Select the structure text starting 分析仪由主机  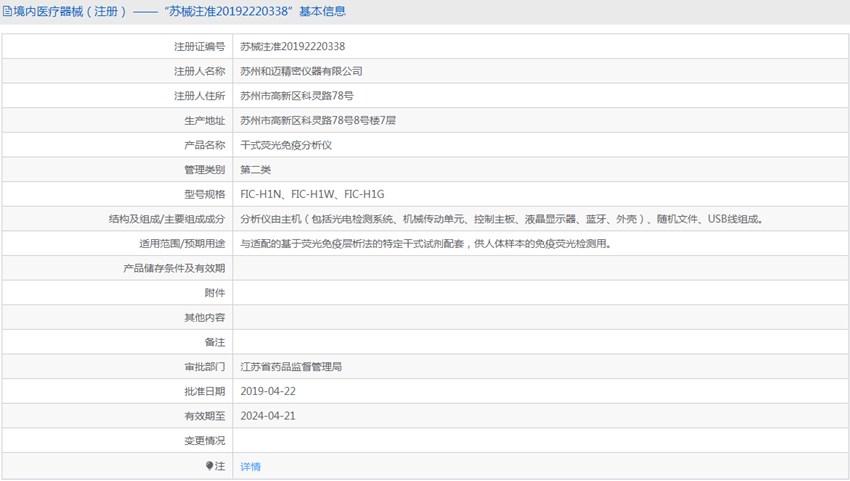[501, 219]
